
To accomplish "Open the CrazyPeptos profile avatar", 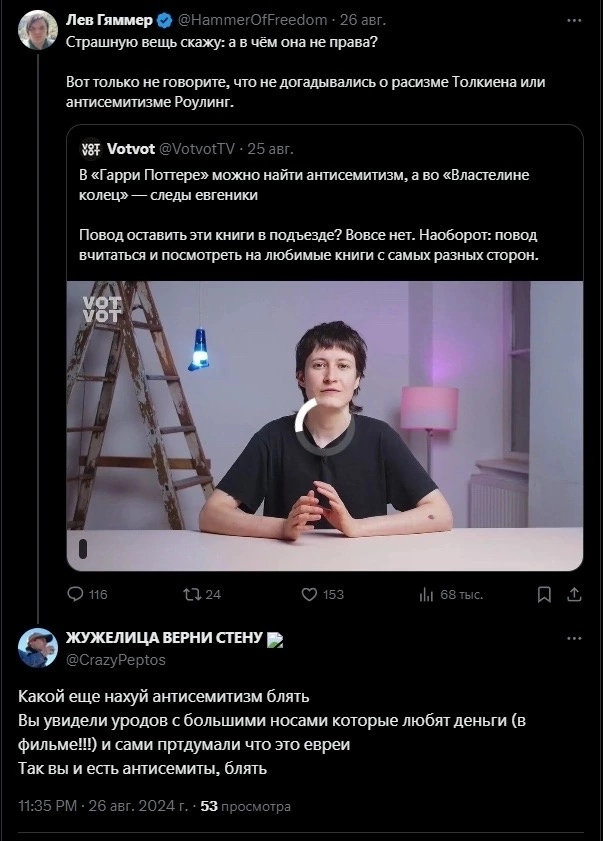I will pos(38,648).
